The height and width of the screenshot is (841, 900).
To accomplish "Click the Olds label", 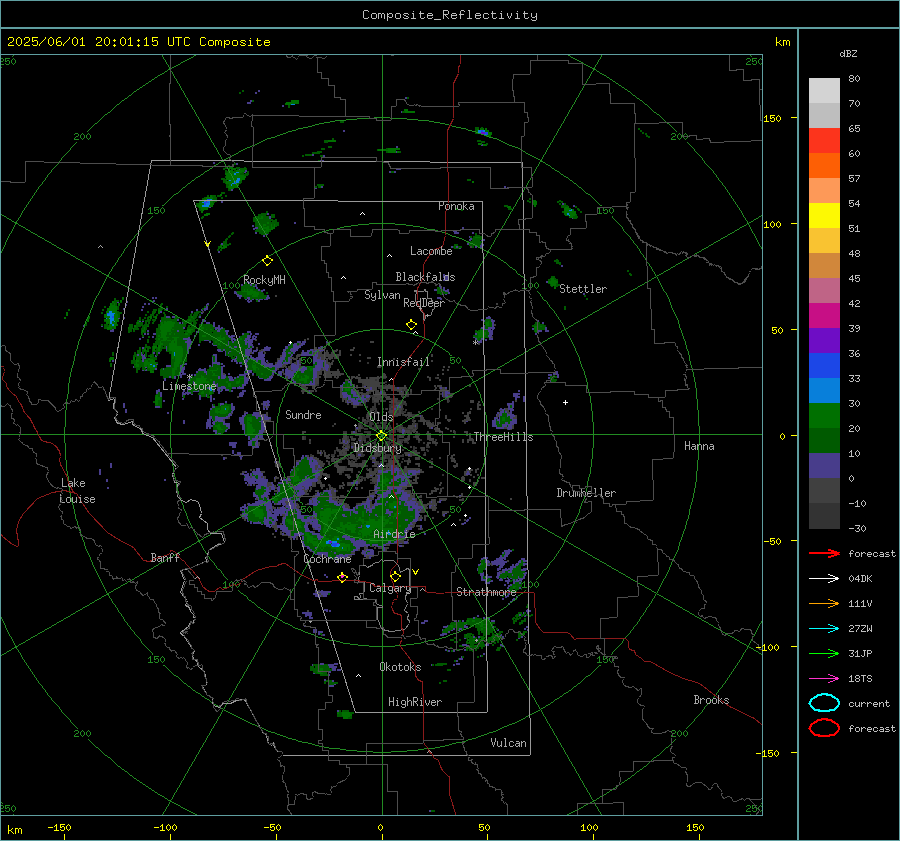I will (x=381, y=417).
